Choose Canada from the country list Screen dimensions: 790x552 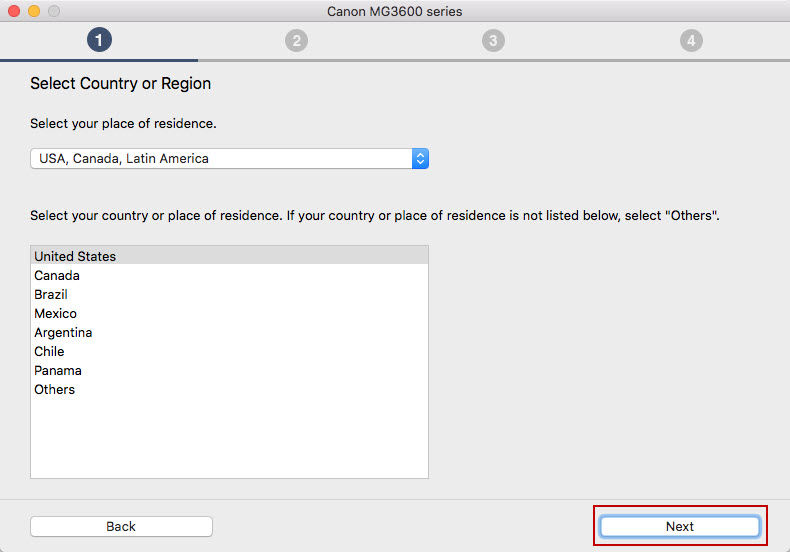tap(57, 275)
